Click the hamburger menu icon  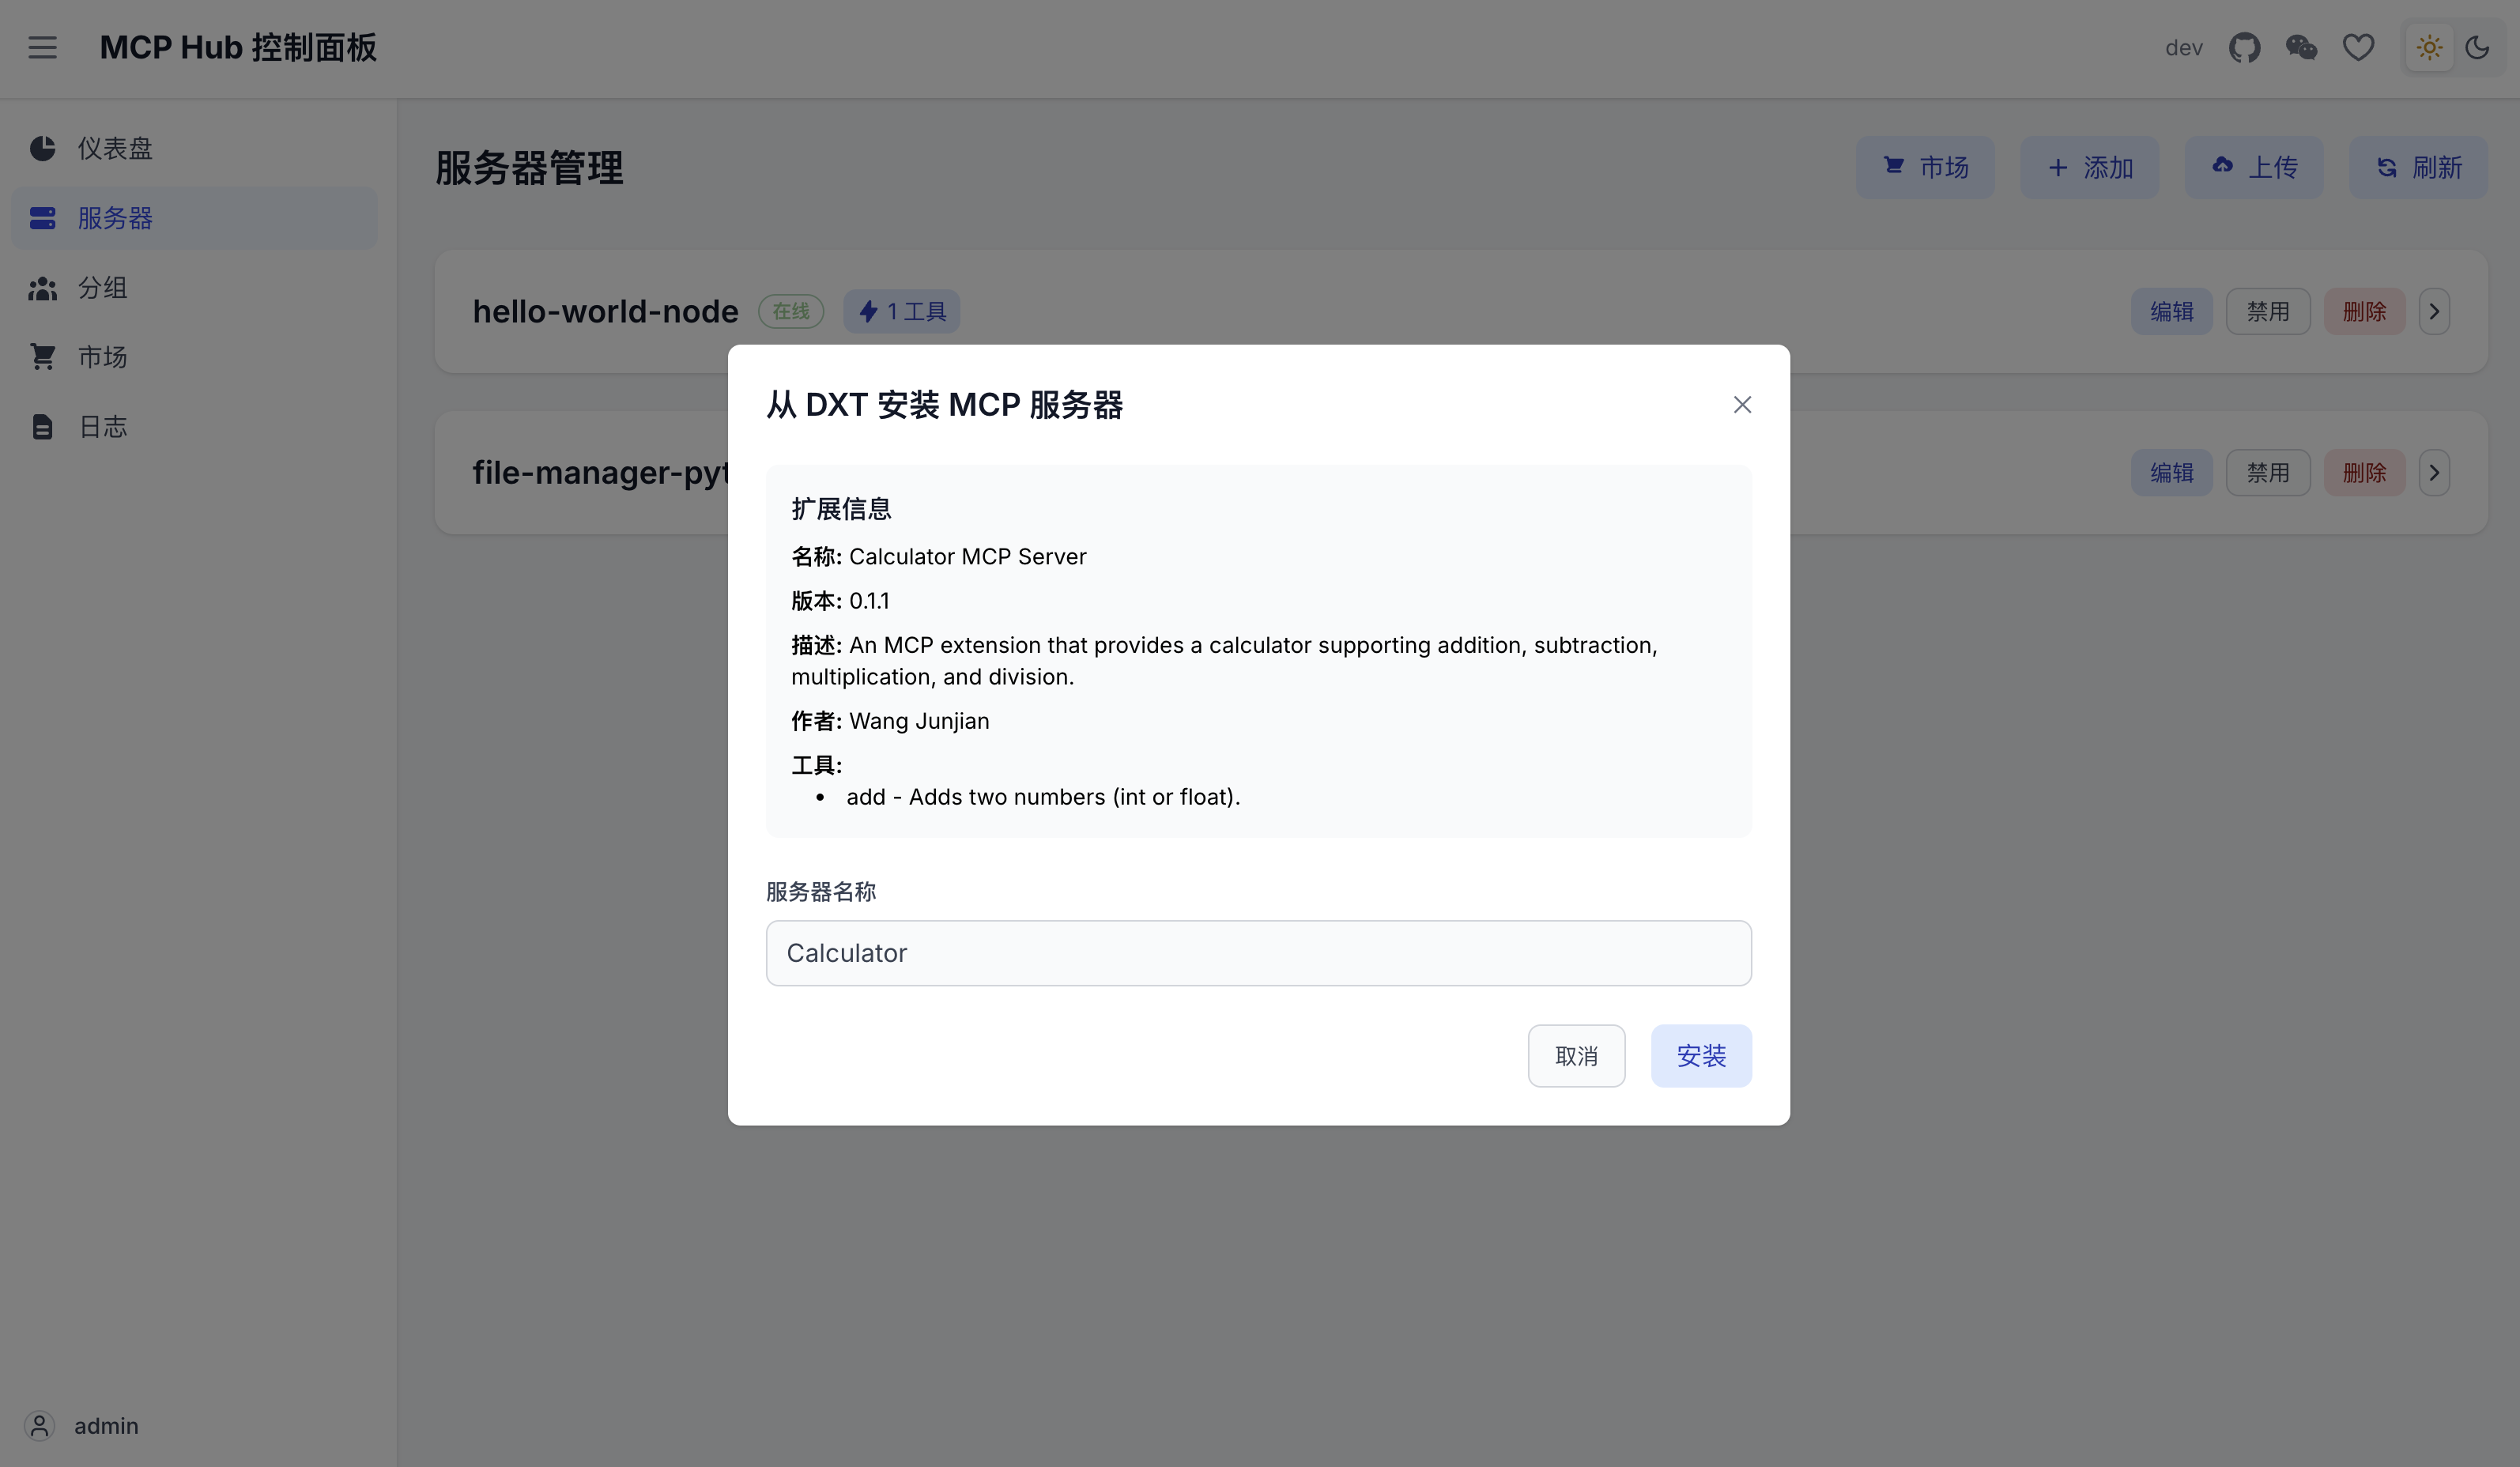coord(42,47)
